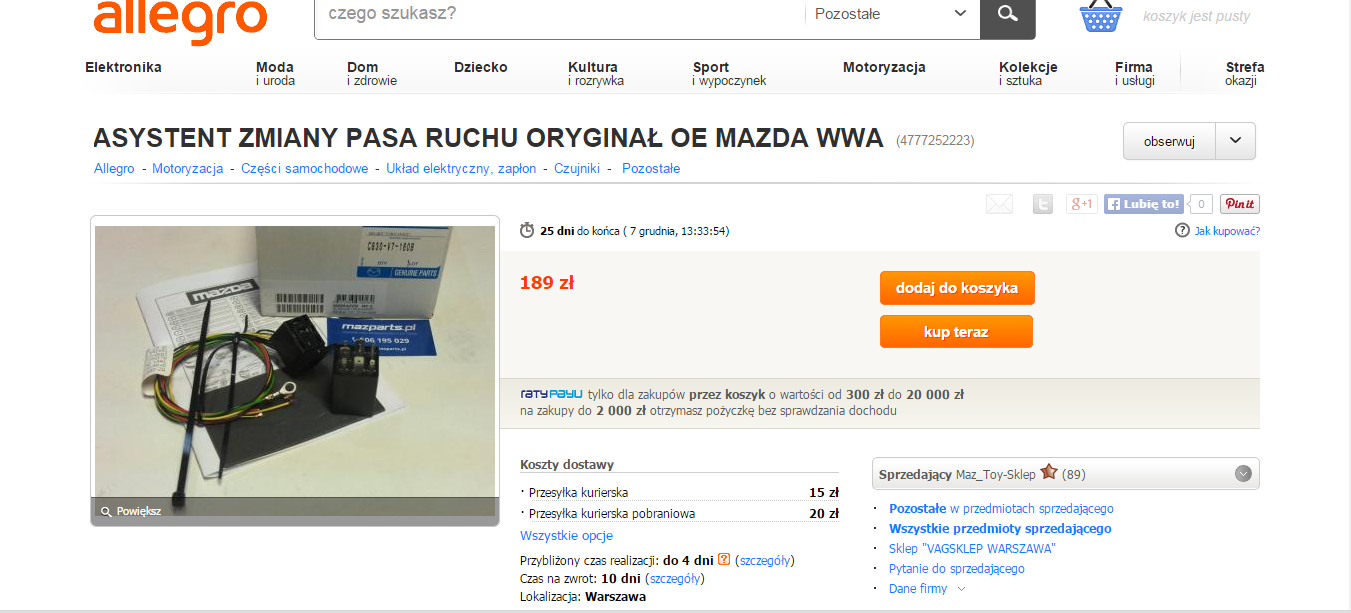Expand Dane firmy details
Screen dimensions: 1351x613
point(927,589)
